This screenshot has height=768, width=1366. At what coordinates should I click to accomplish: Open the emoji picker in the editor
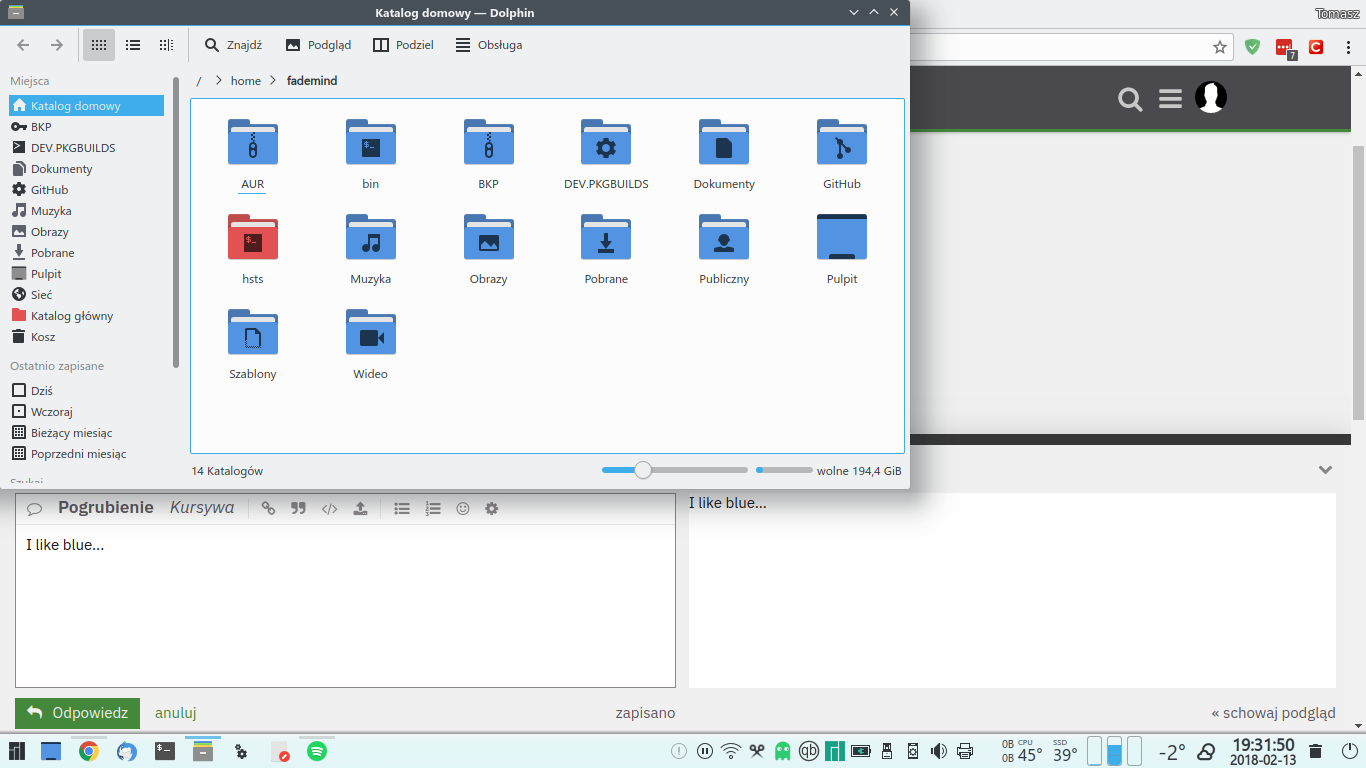coord(462,509)
